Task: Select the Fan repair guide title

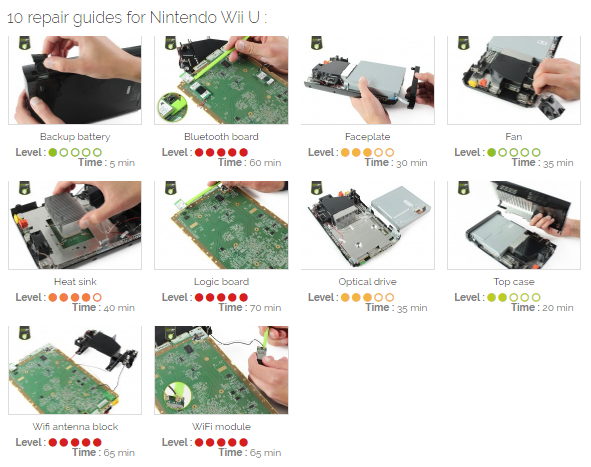Action: click(514, 136)
